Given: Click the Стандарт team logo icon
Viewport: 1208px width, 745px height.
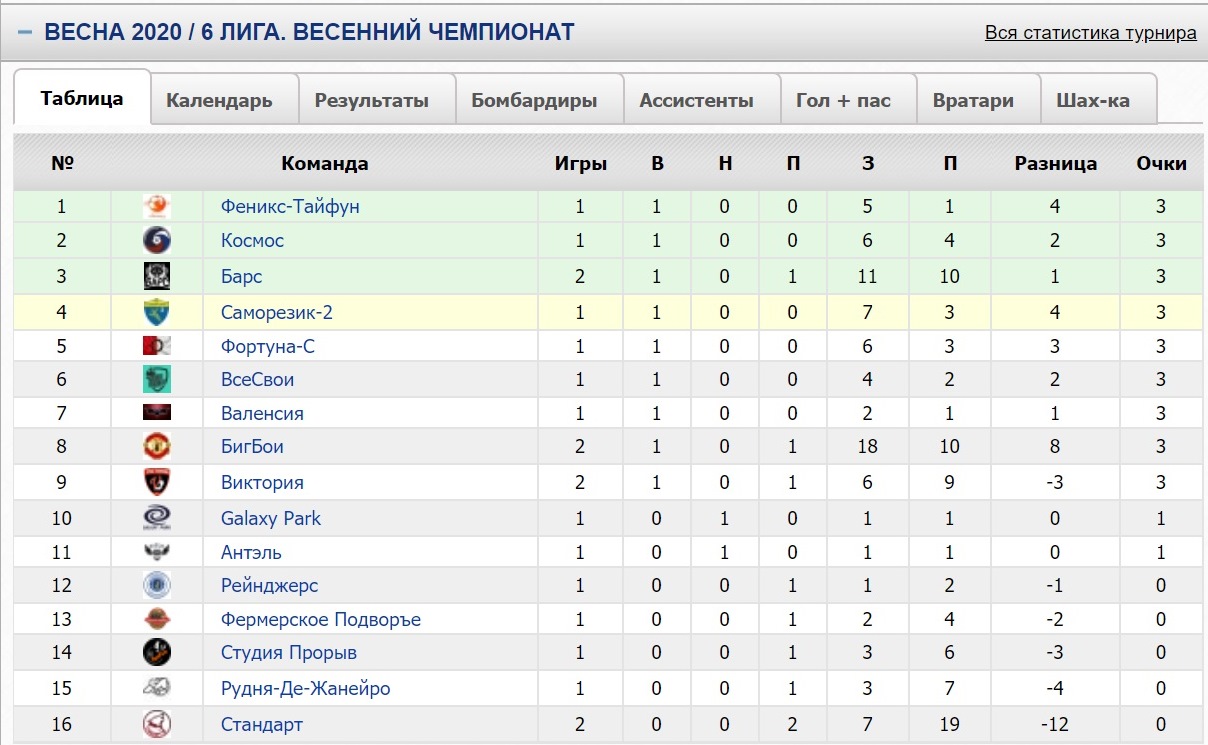Looking at the screenshot, I should coord(157,724).
